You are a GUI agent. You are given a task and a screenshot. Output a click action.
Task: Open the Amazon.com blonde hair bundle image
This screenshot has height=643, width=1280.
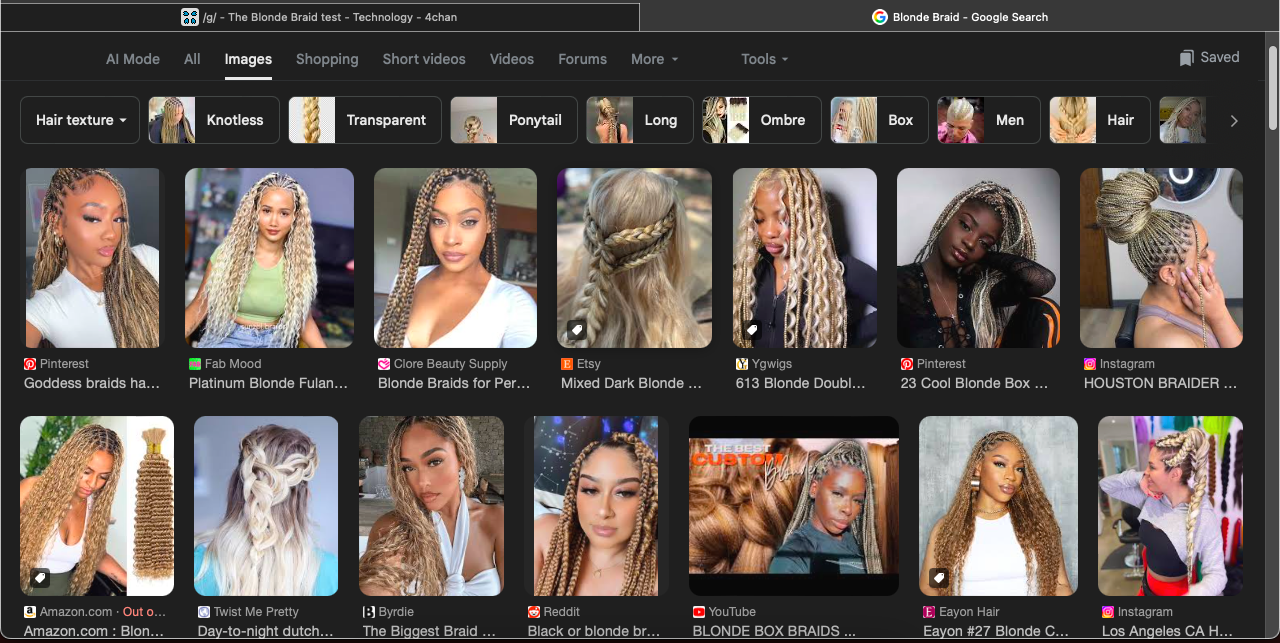click(x=97, y=506)
